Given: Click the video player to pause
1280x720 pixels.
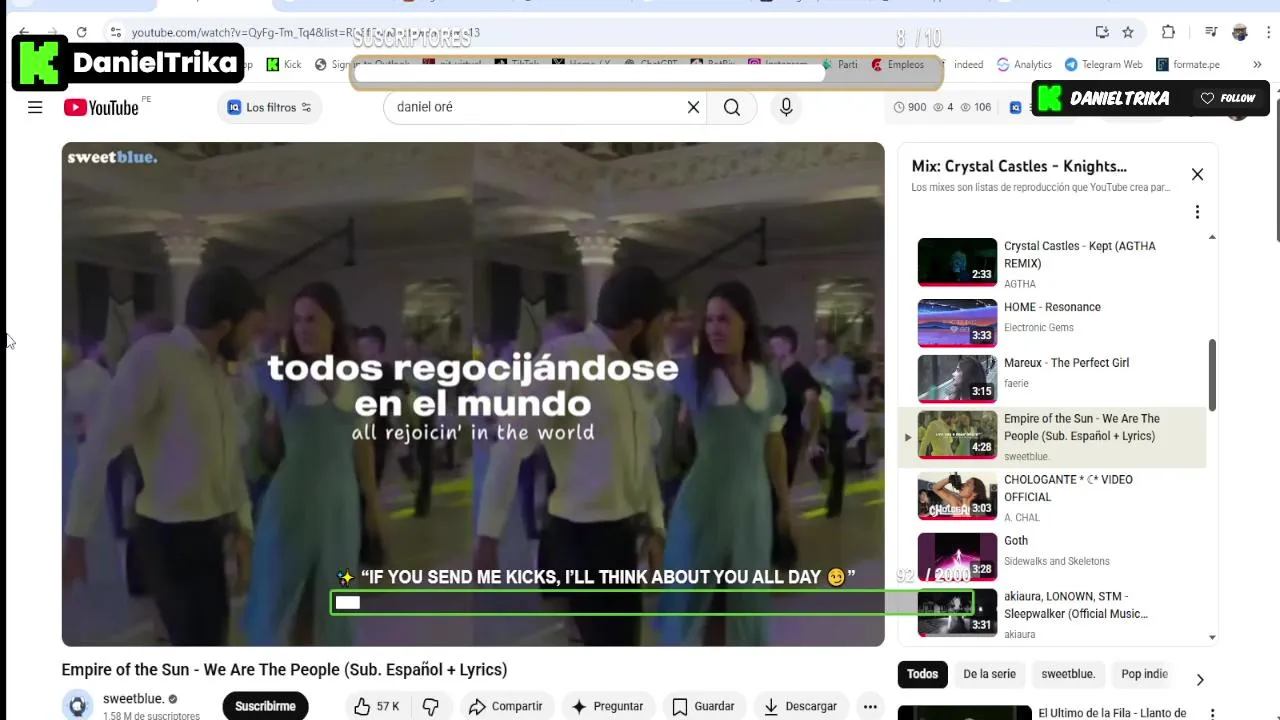Looking at the screenshot, I should click(x=473, y=394).
